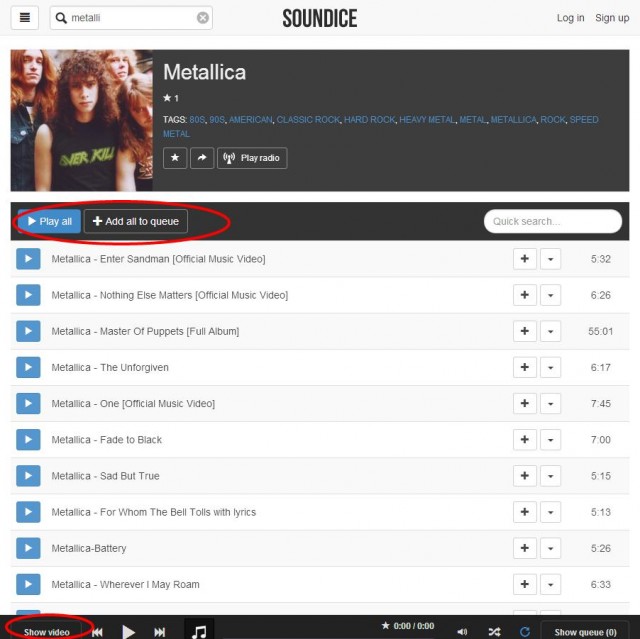Toggle the repeat icon
Viewport: 640px width, 639px height.
pyautogui.click(x=525, y=632)
